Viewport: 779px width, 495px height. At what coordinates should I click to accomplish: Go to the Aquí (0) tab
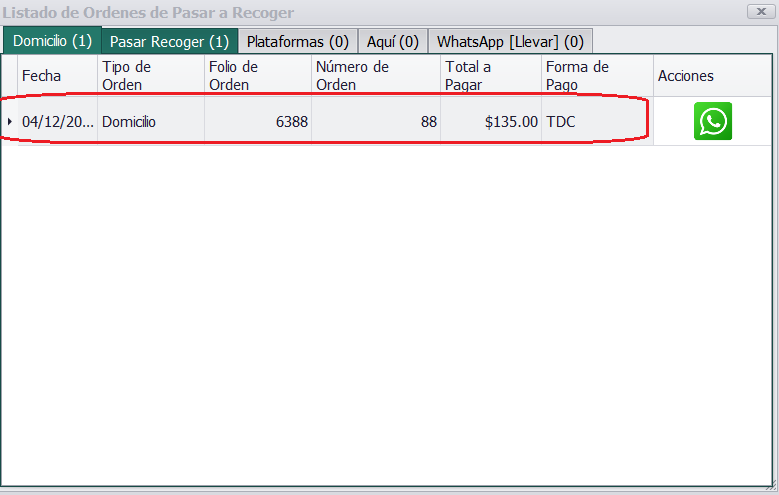(392, 42)
